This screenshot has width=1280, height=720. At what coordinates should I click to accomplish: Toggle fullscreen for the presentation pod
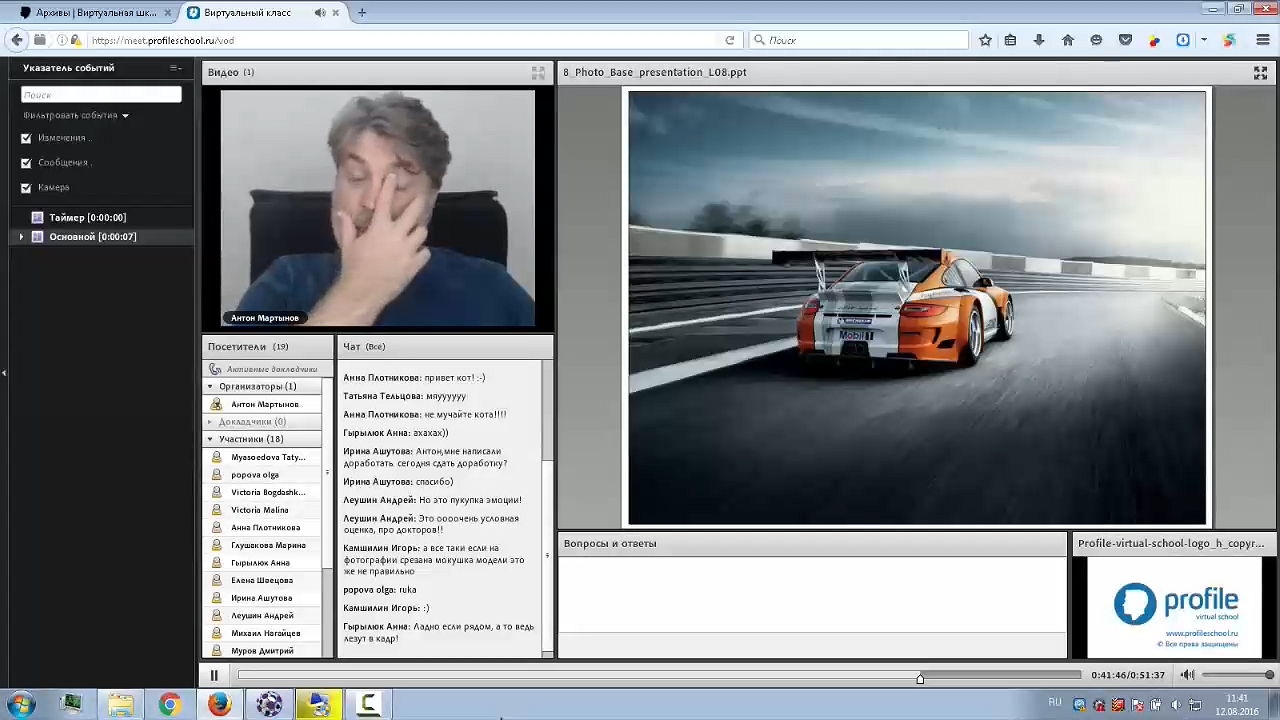(1260, 73)
